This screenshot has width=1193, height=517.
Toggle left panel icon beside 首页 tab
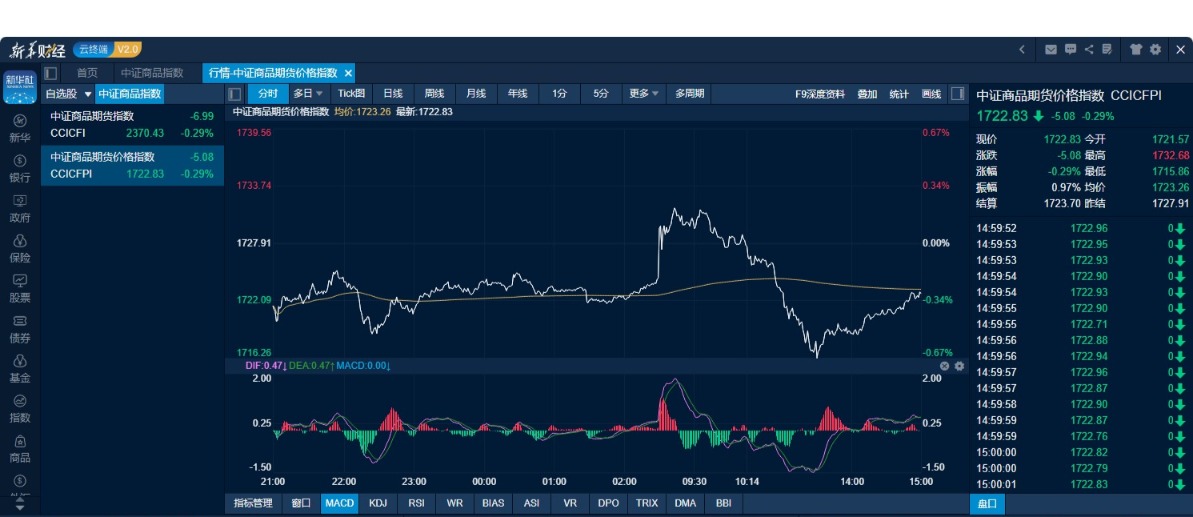51,73
